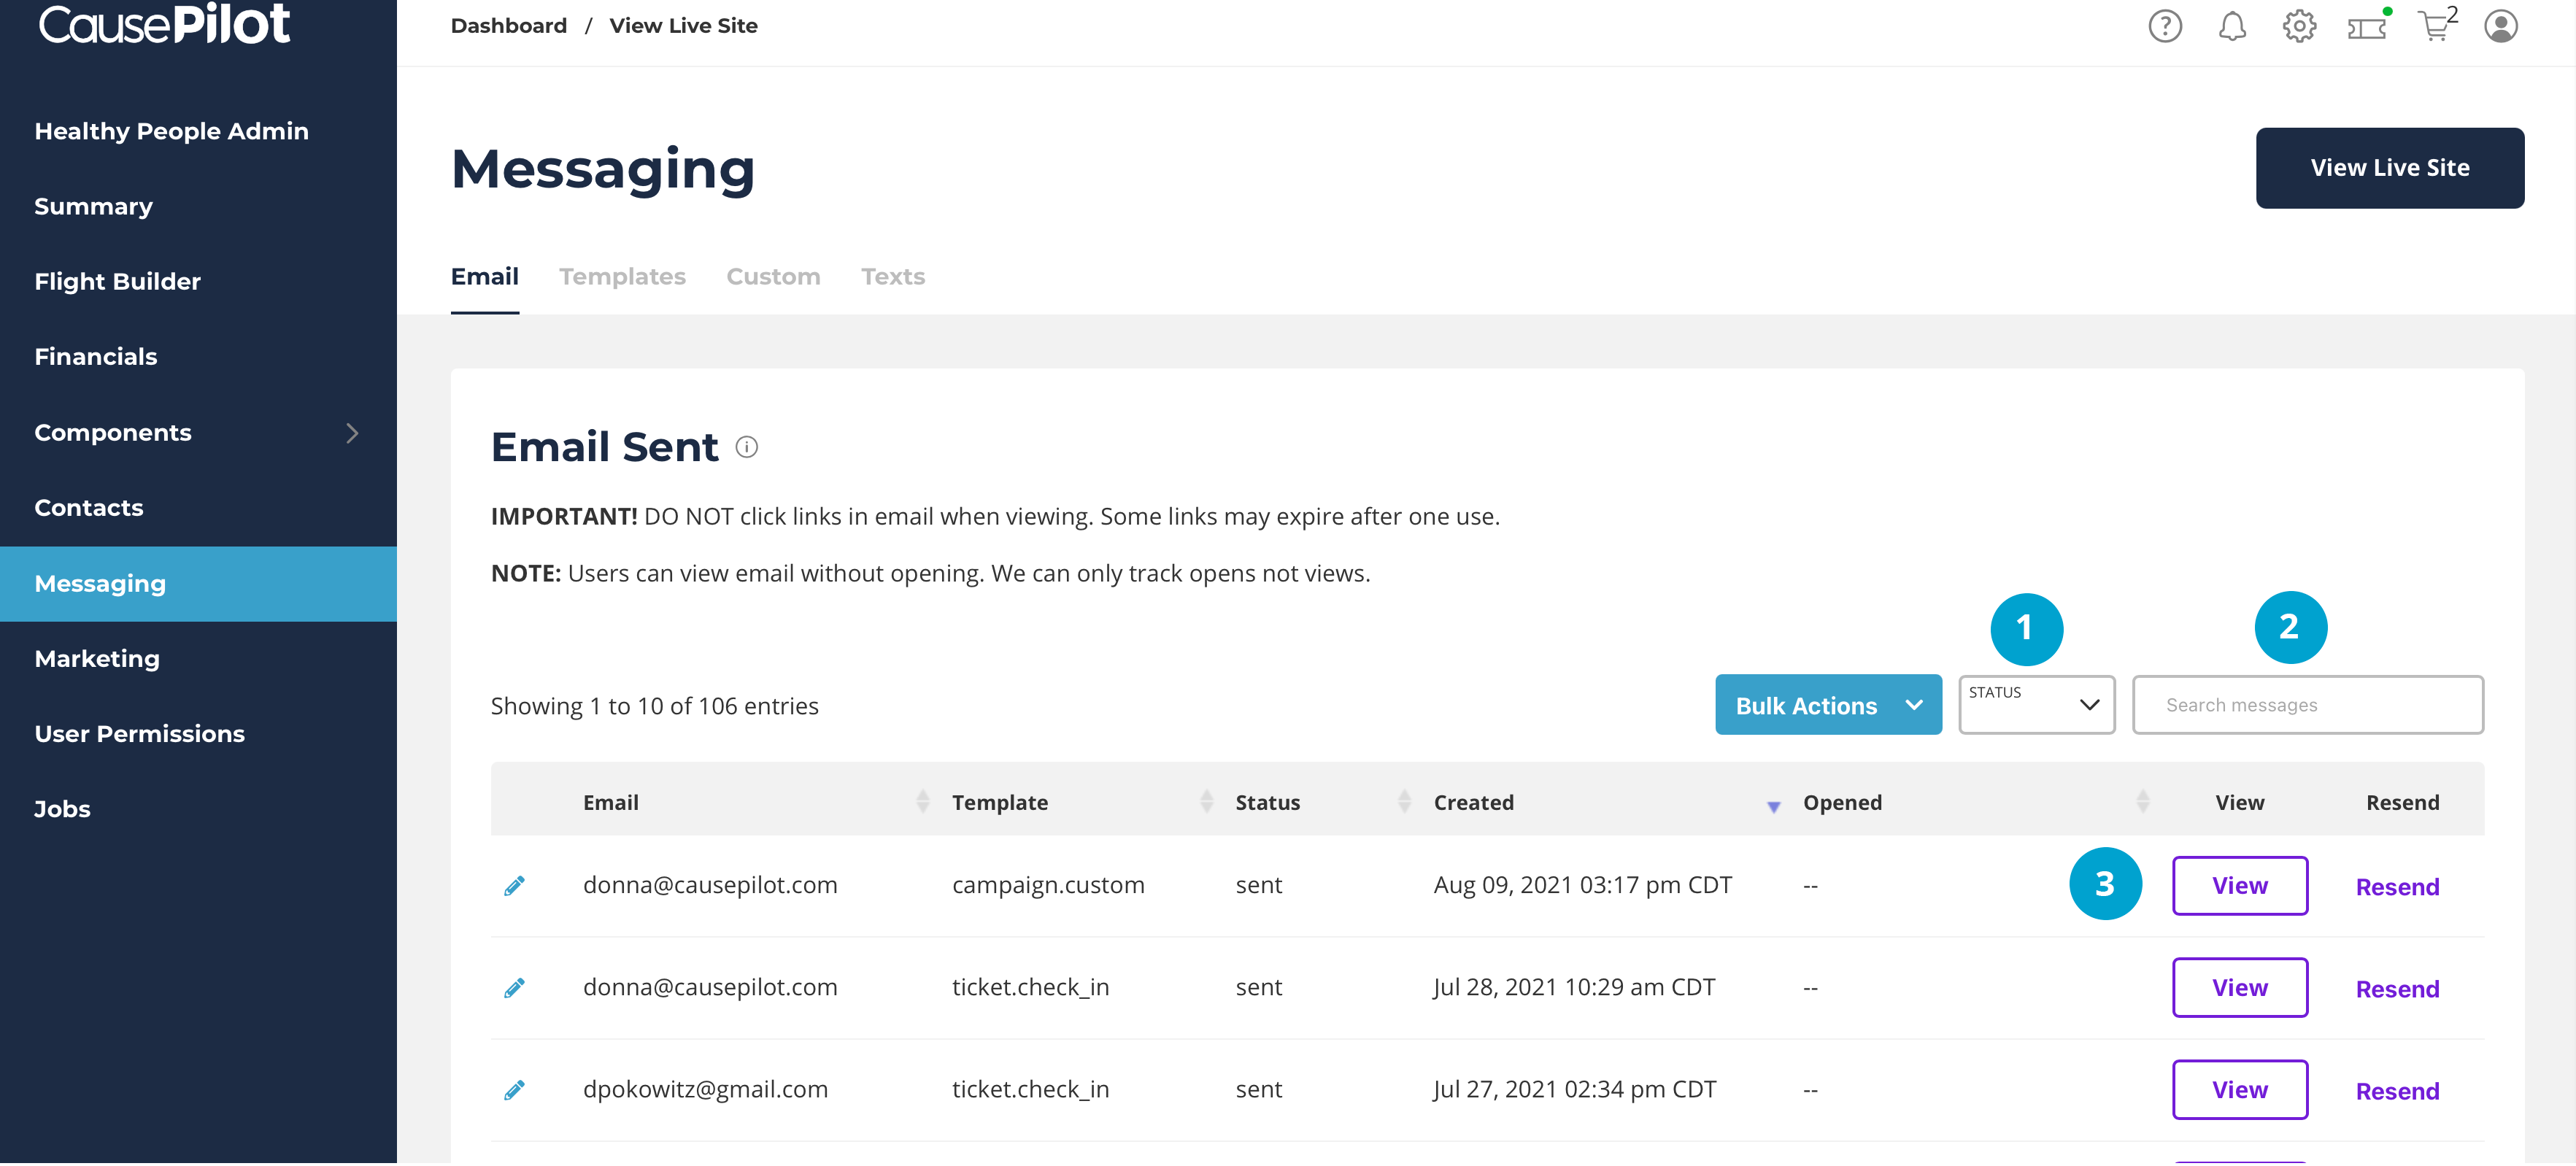
Task: Open the shopping cart icon
Action: pyautogui.click(x=2434, y=27)
